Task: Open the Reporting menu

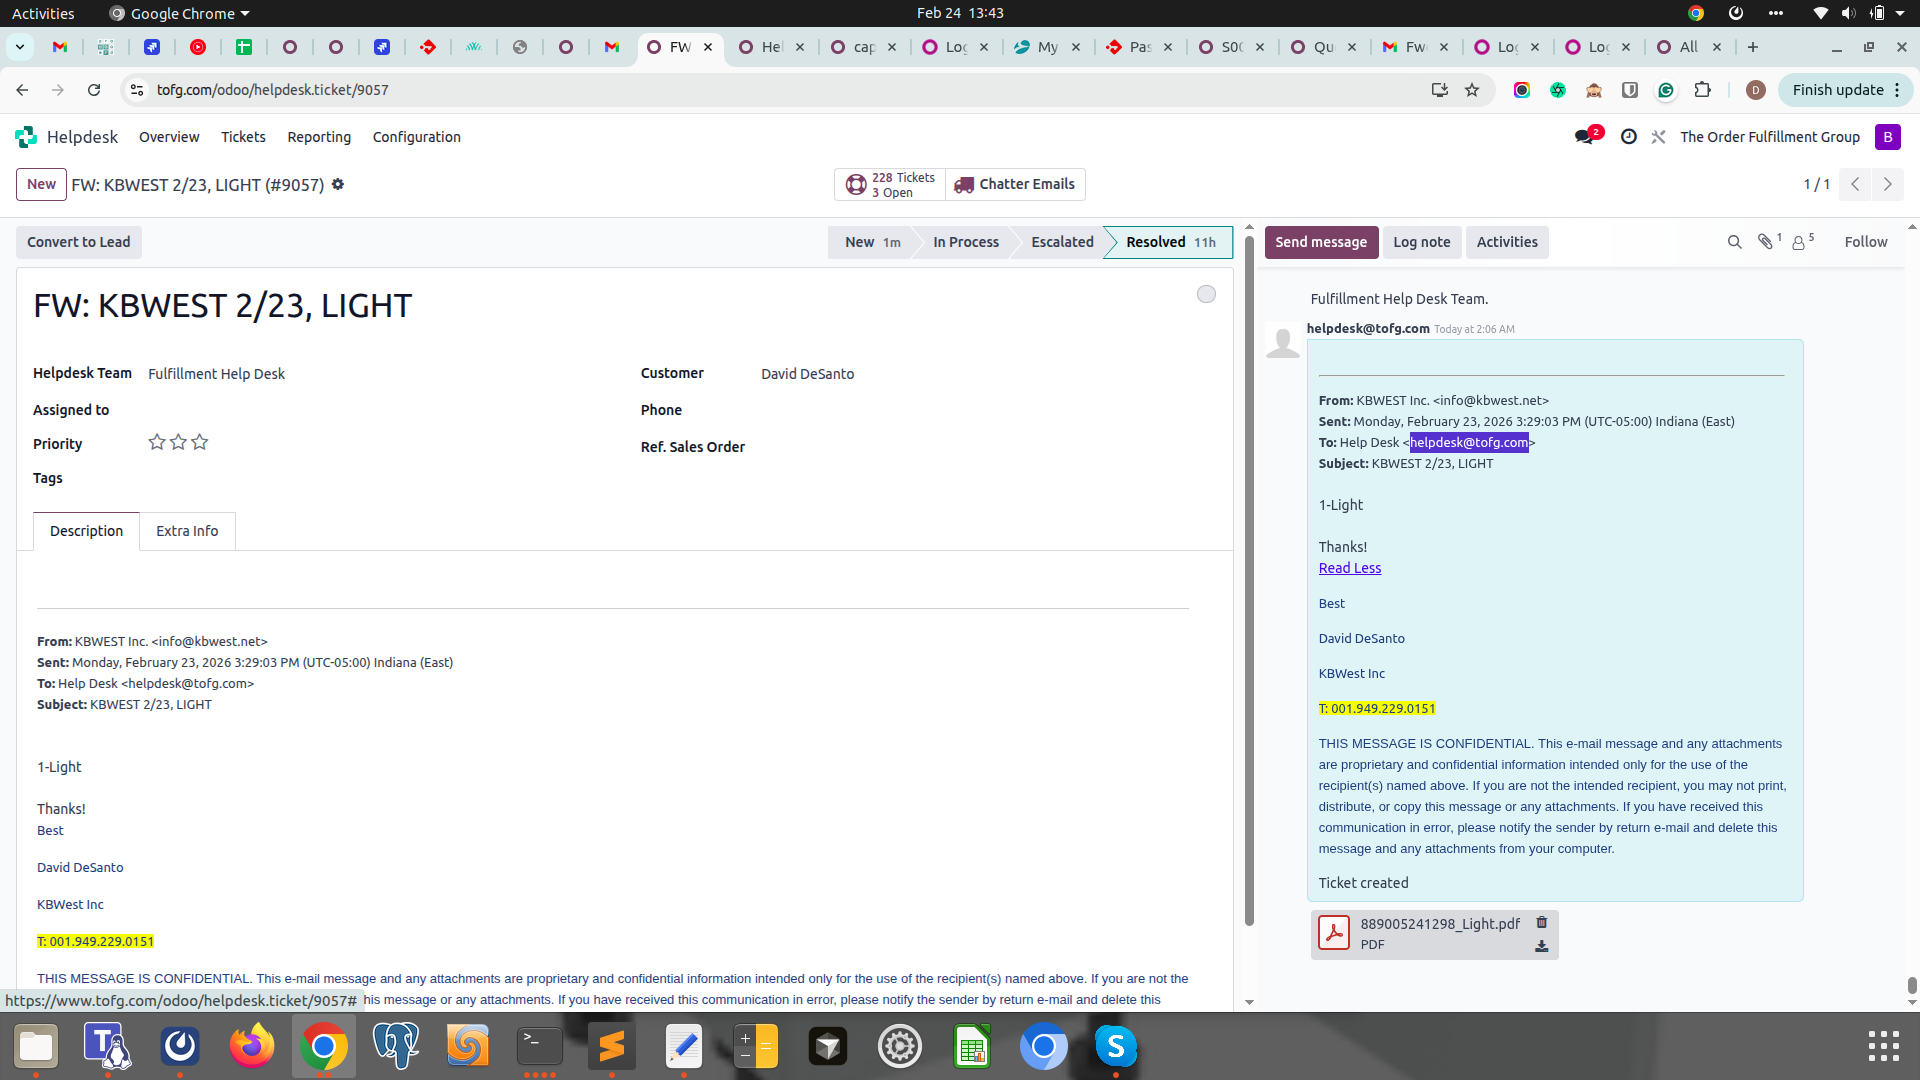Action: tap(319, 137)
